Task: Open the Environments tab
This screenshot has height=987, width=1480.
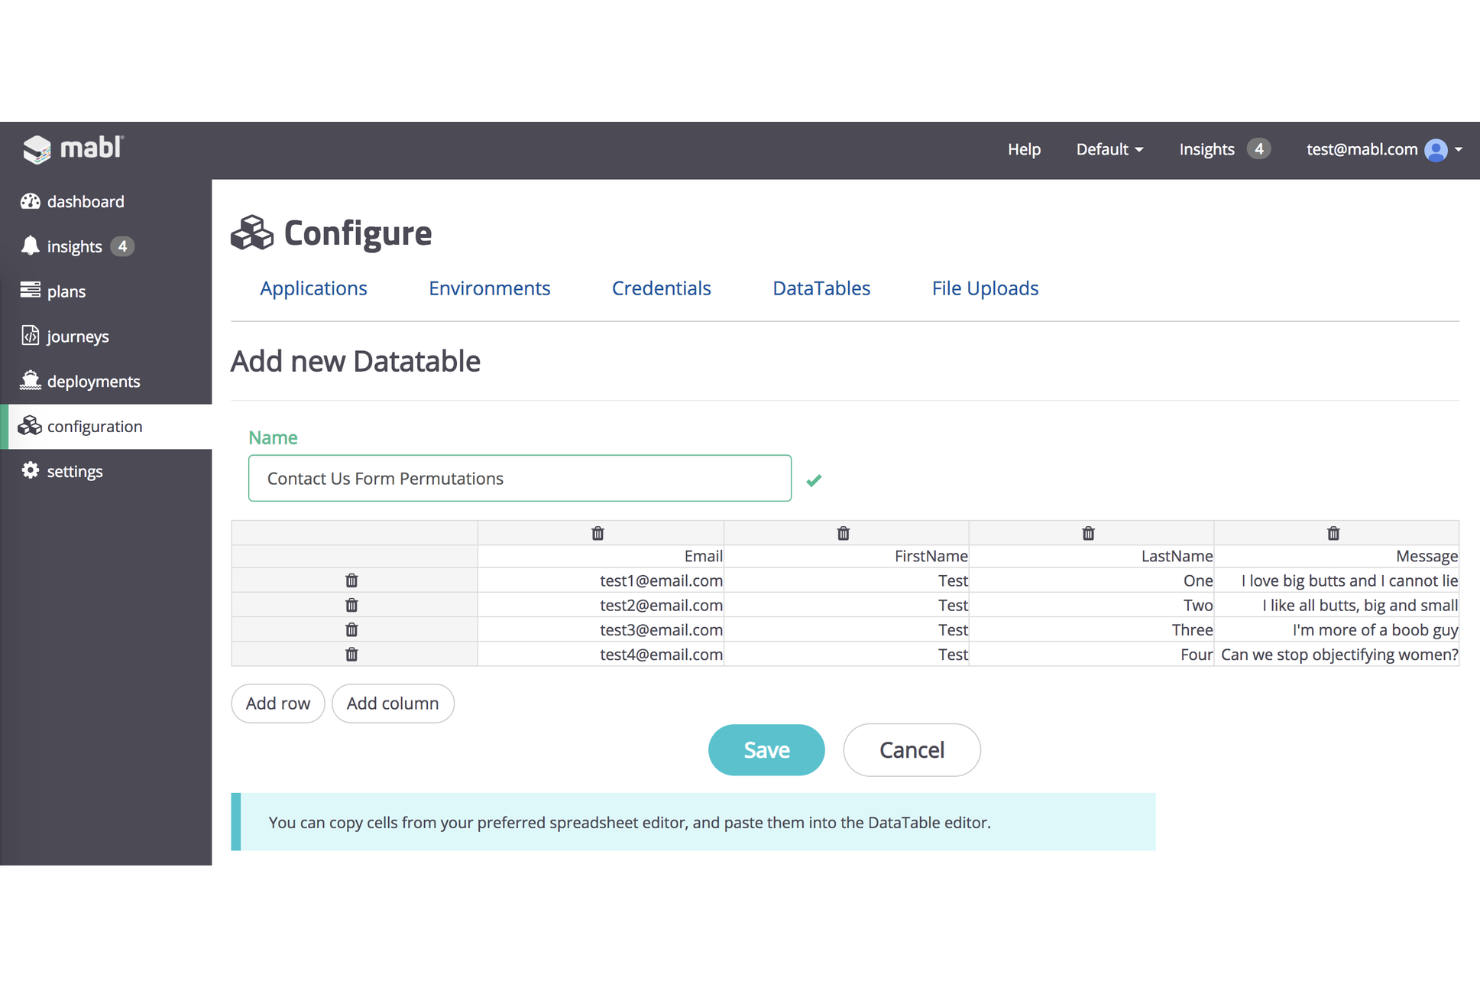Action: coord(489,288)
